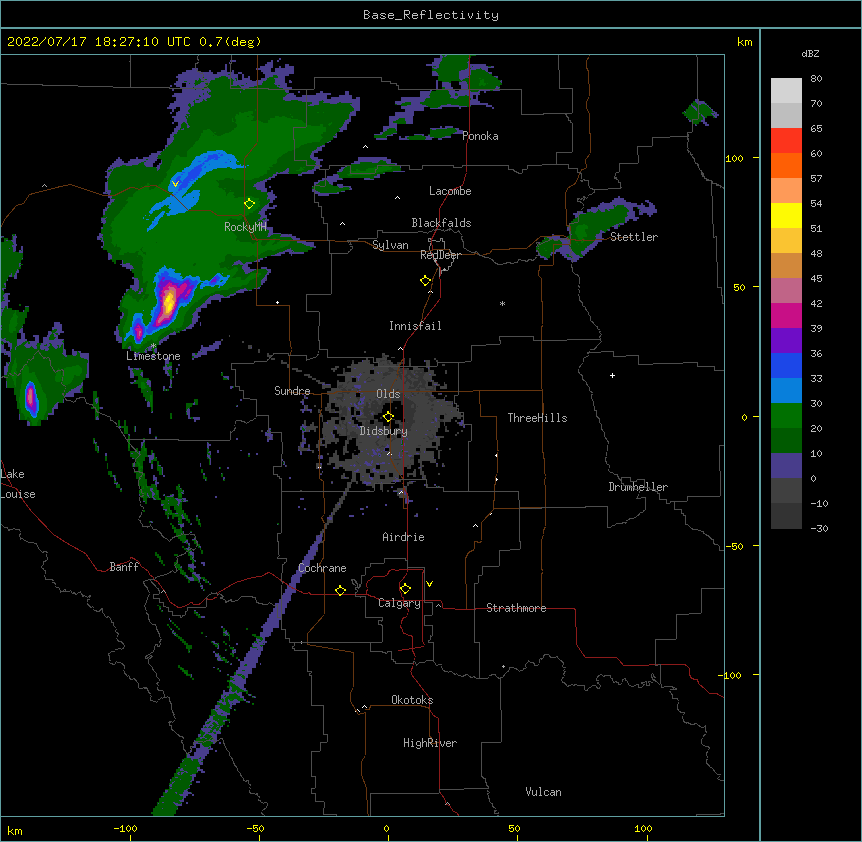Click the km unit label at bottom-left
Image resolution: width=862 pixels, height=842 pixels.
coord(15,830)
